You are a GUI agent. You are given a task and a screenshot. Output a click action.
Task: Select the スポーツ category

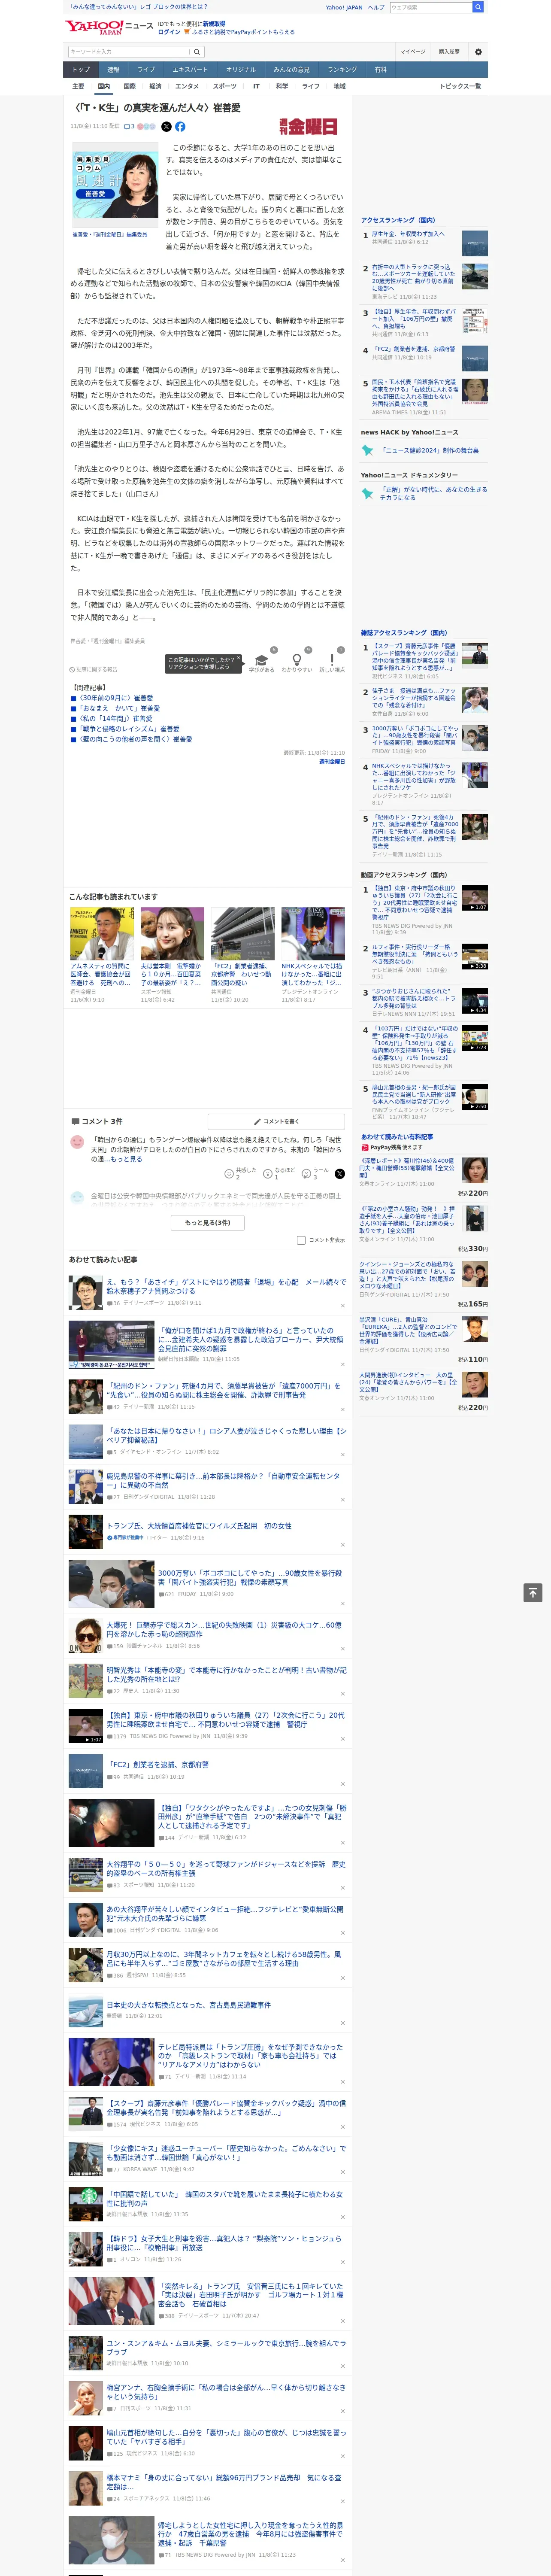225,86
